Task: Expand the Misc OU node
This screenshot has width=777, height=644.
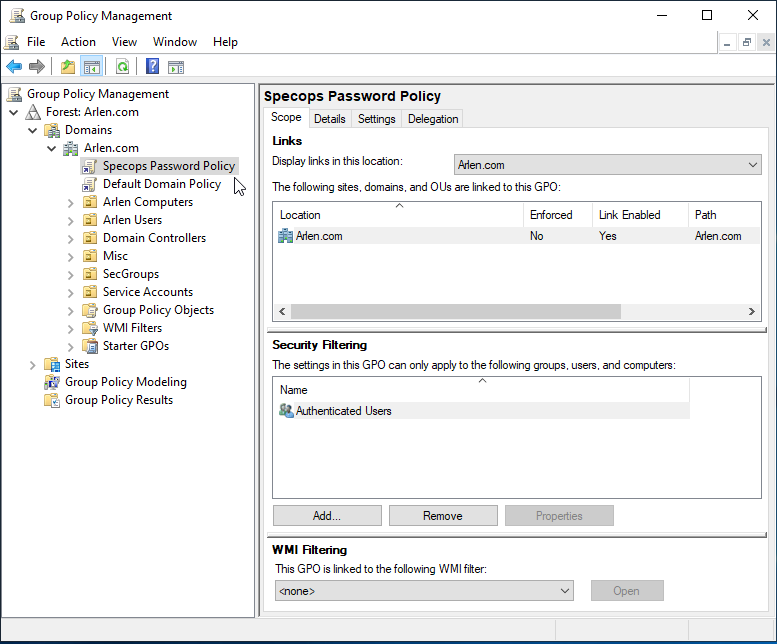Action: pos(70,257)
